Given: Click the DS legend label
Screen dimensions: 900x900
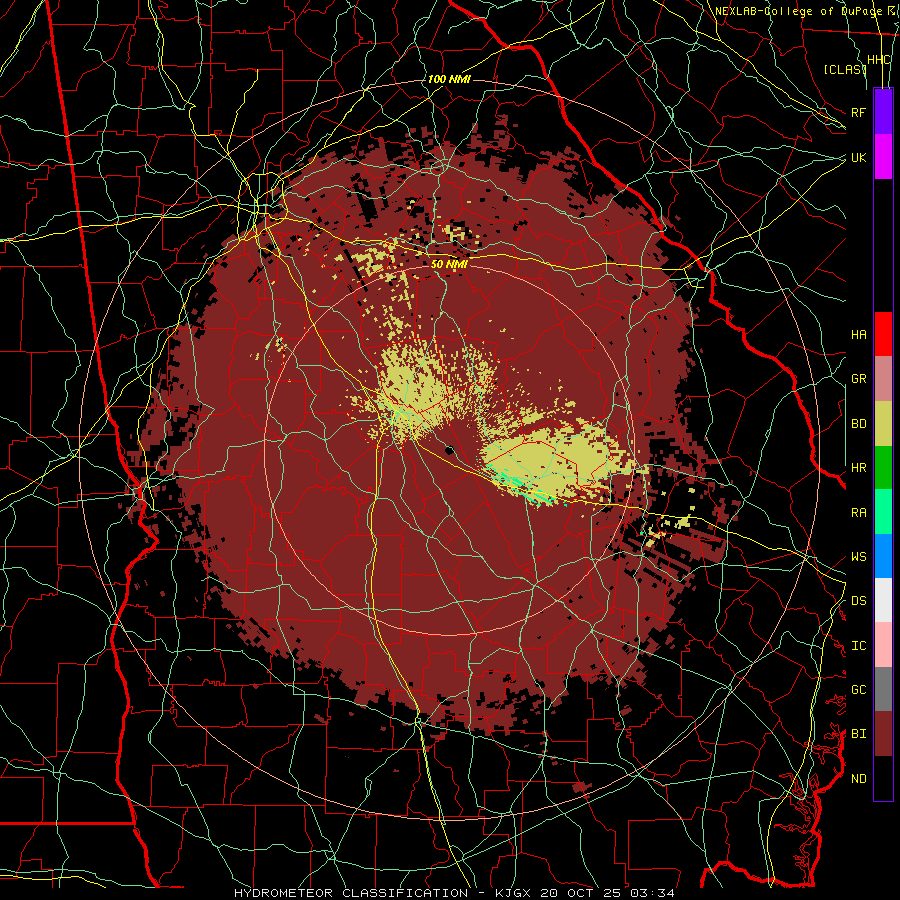Looking at the screenshot, I should 858,601.
